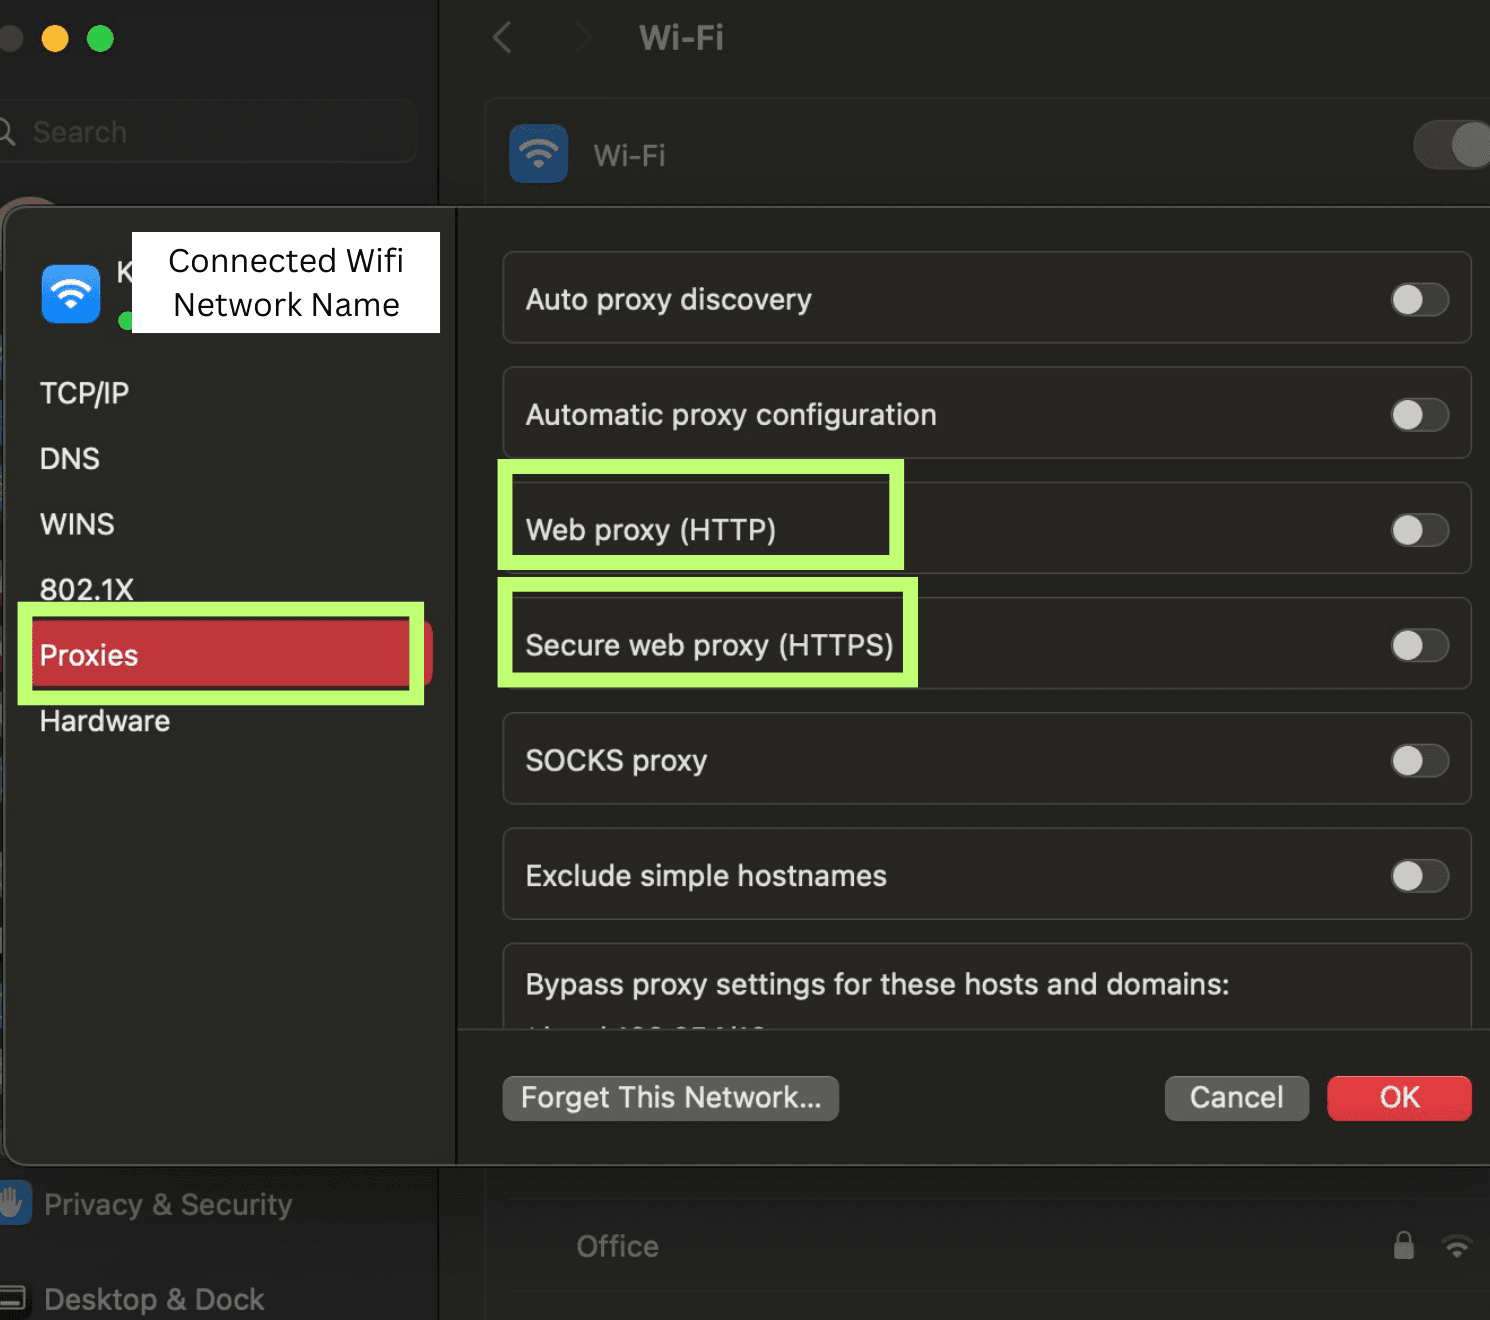Turn on Automatic proxy configuration
The image size is (1490, 1320).
(x=1419, y=414)
